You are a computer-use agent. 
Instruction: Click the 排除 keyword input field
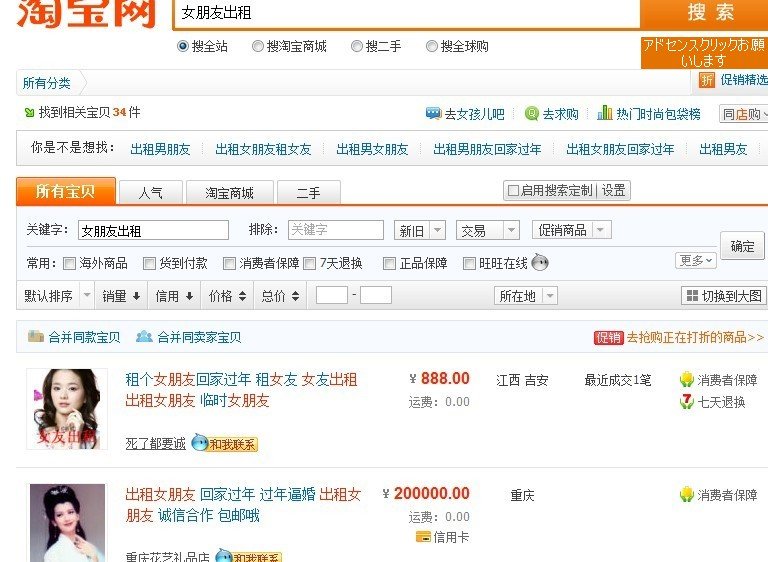pyautogui.click(x=336, y=230)
